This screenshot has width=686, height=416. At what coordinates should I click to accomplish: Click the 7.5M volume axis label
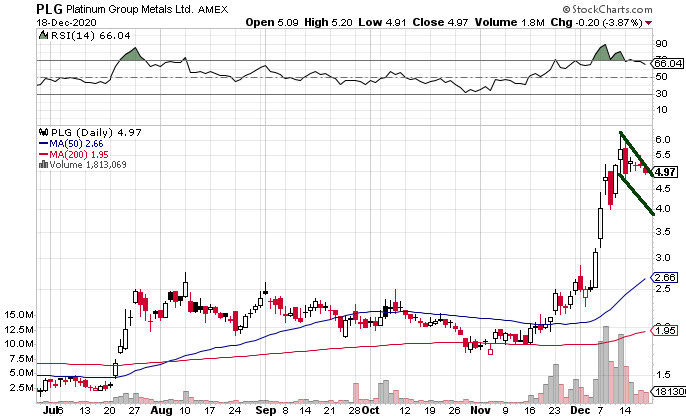(22, 359)
